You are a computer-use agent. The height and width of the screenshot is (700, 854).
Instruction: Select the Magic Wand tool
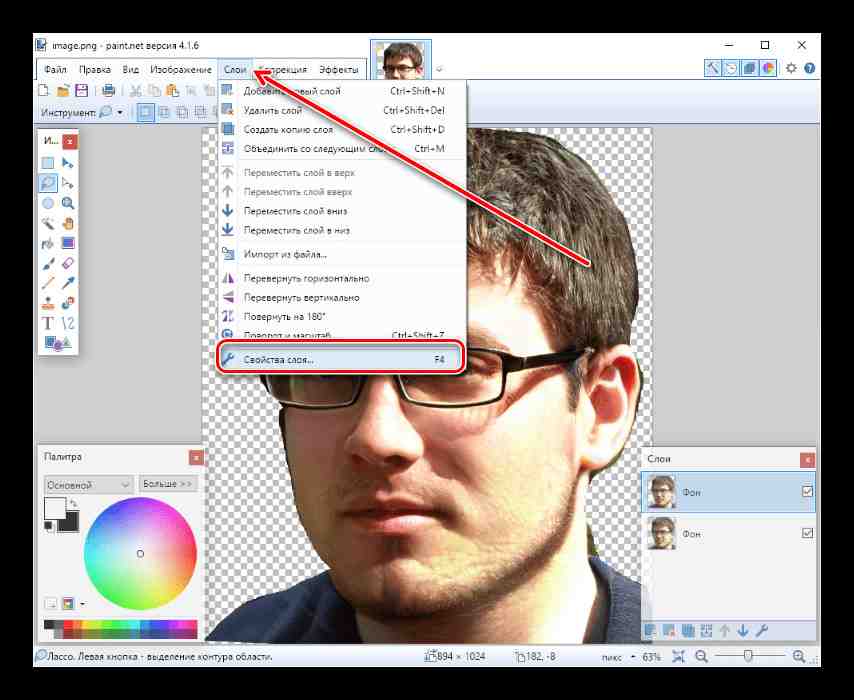pos(47,222)
